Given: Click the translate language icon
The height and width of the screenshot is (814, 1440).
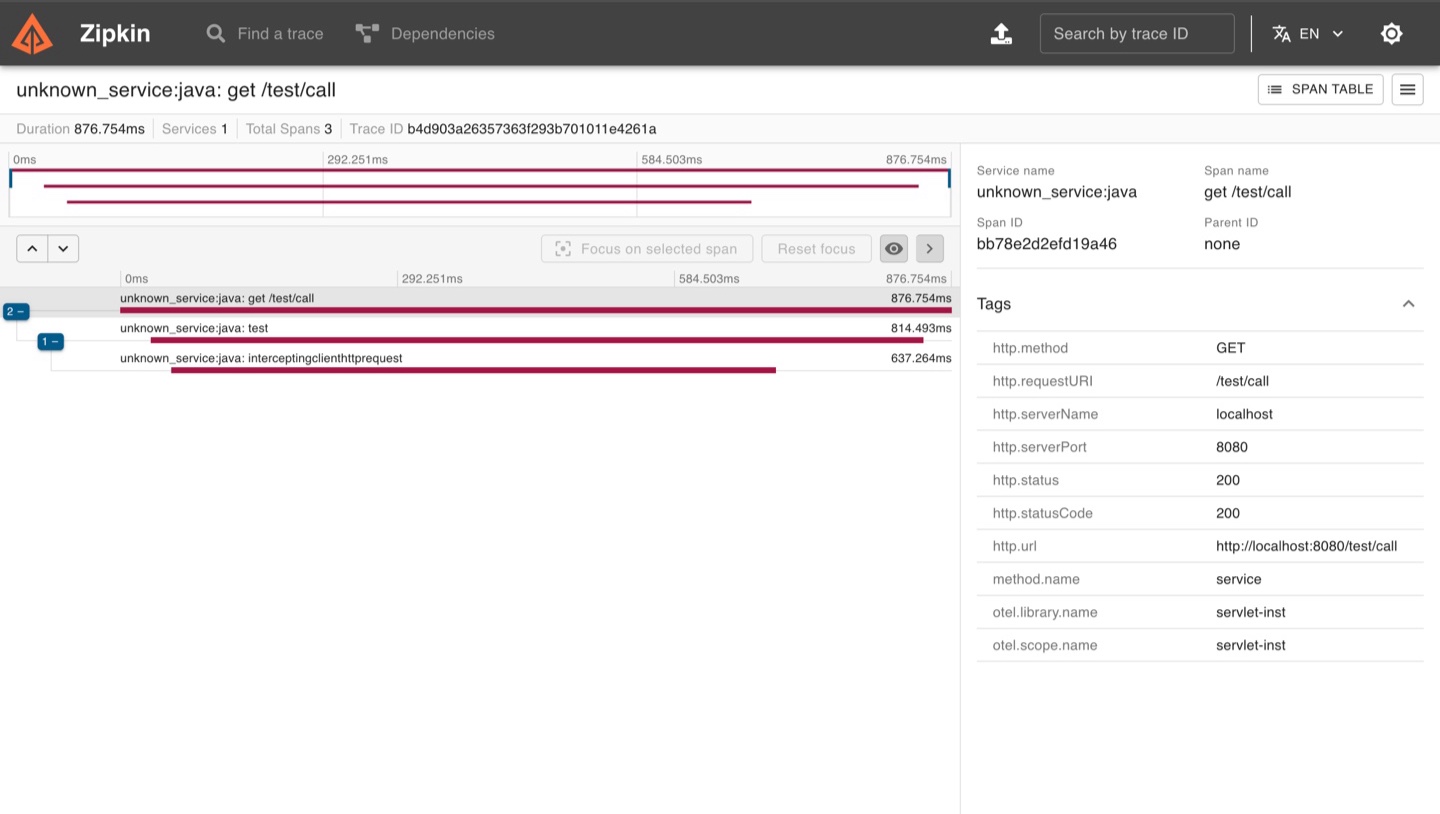Looking at the screenshot, I should 1281,34.
